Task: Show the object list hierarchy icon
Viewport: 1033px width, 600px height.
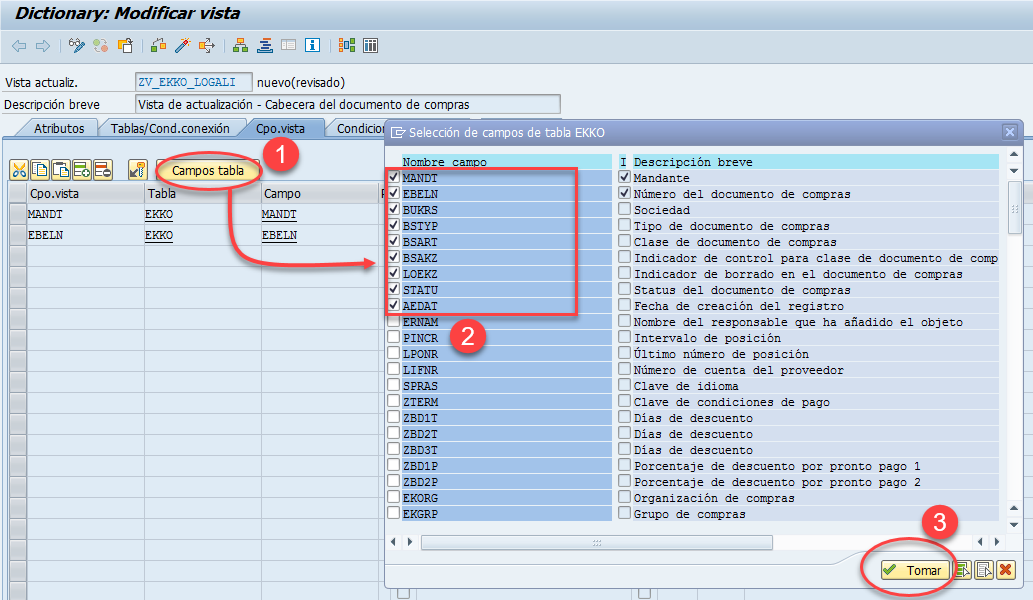Action: point(240,45)
